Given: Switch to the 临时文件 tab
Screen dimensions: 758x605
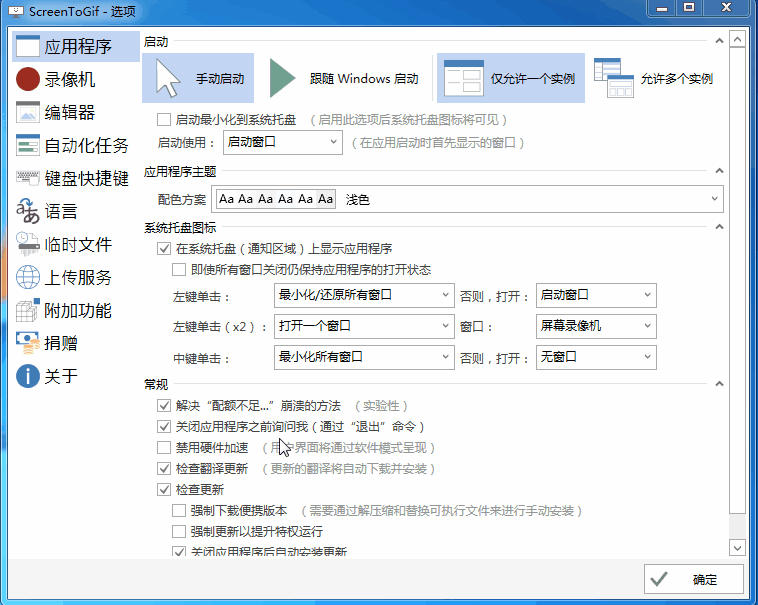Looking at the screenshot, I should (78, 245).
